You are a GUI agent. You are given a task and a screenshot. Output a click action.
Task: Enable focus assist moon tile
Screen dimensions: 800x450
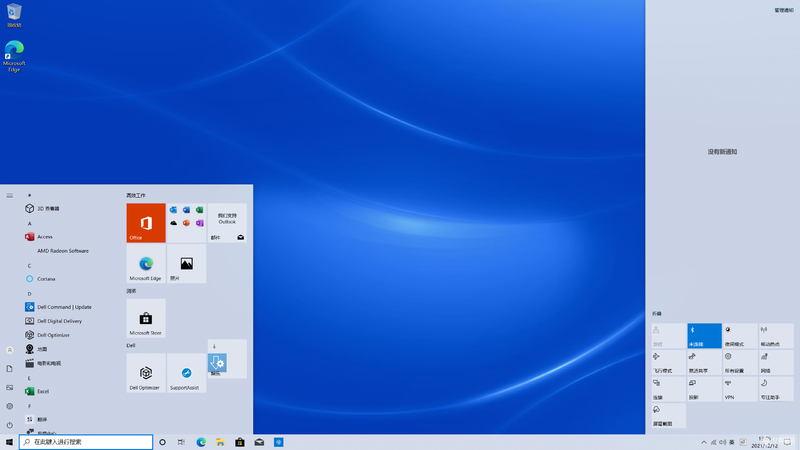pos(776,389)
